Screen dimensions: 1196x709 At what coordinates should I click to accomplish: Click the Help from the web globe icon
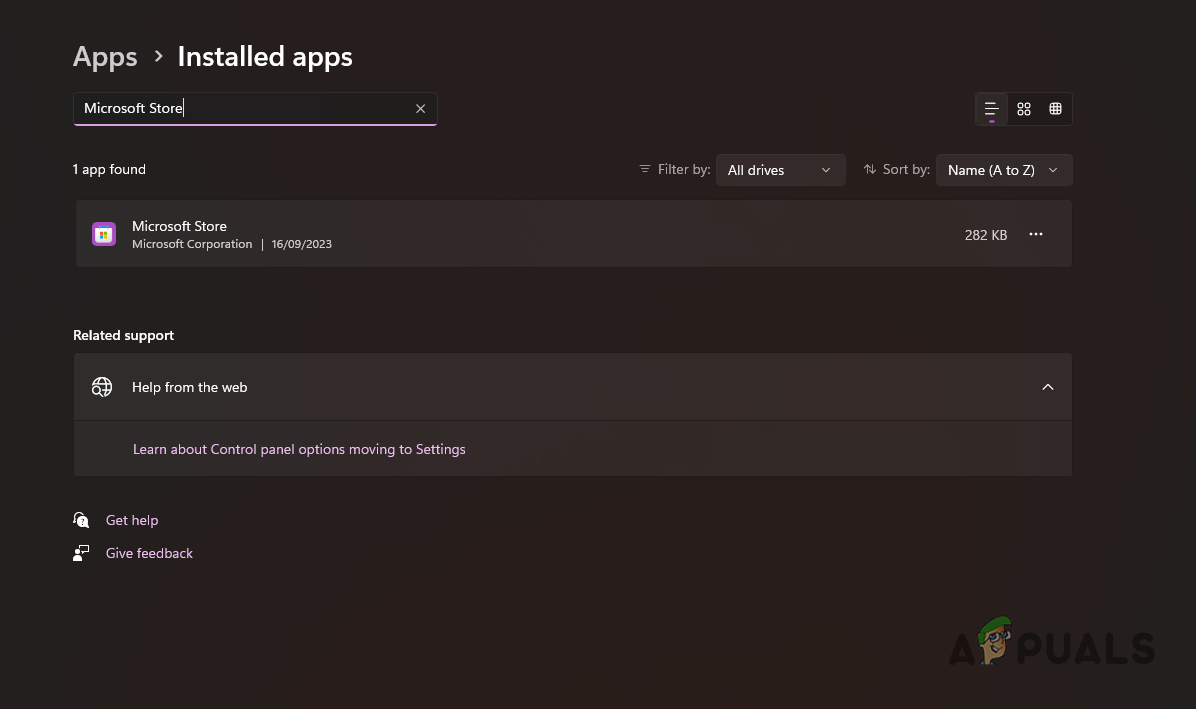(102, 386)
